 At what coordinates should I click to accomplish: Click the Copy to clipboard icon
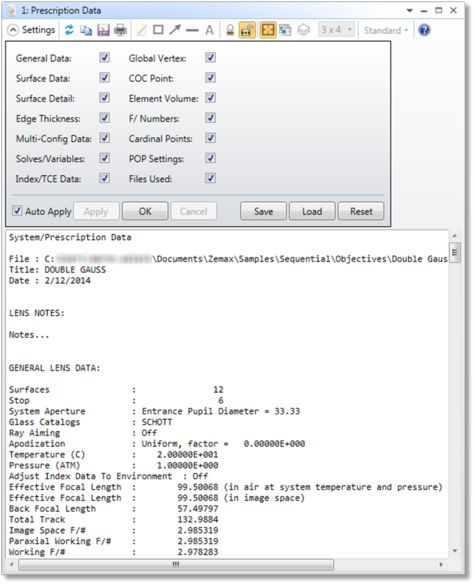[x=86, y=30]
